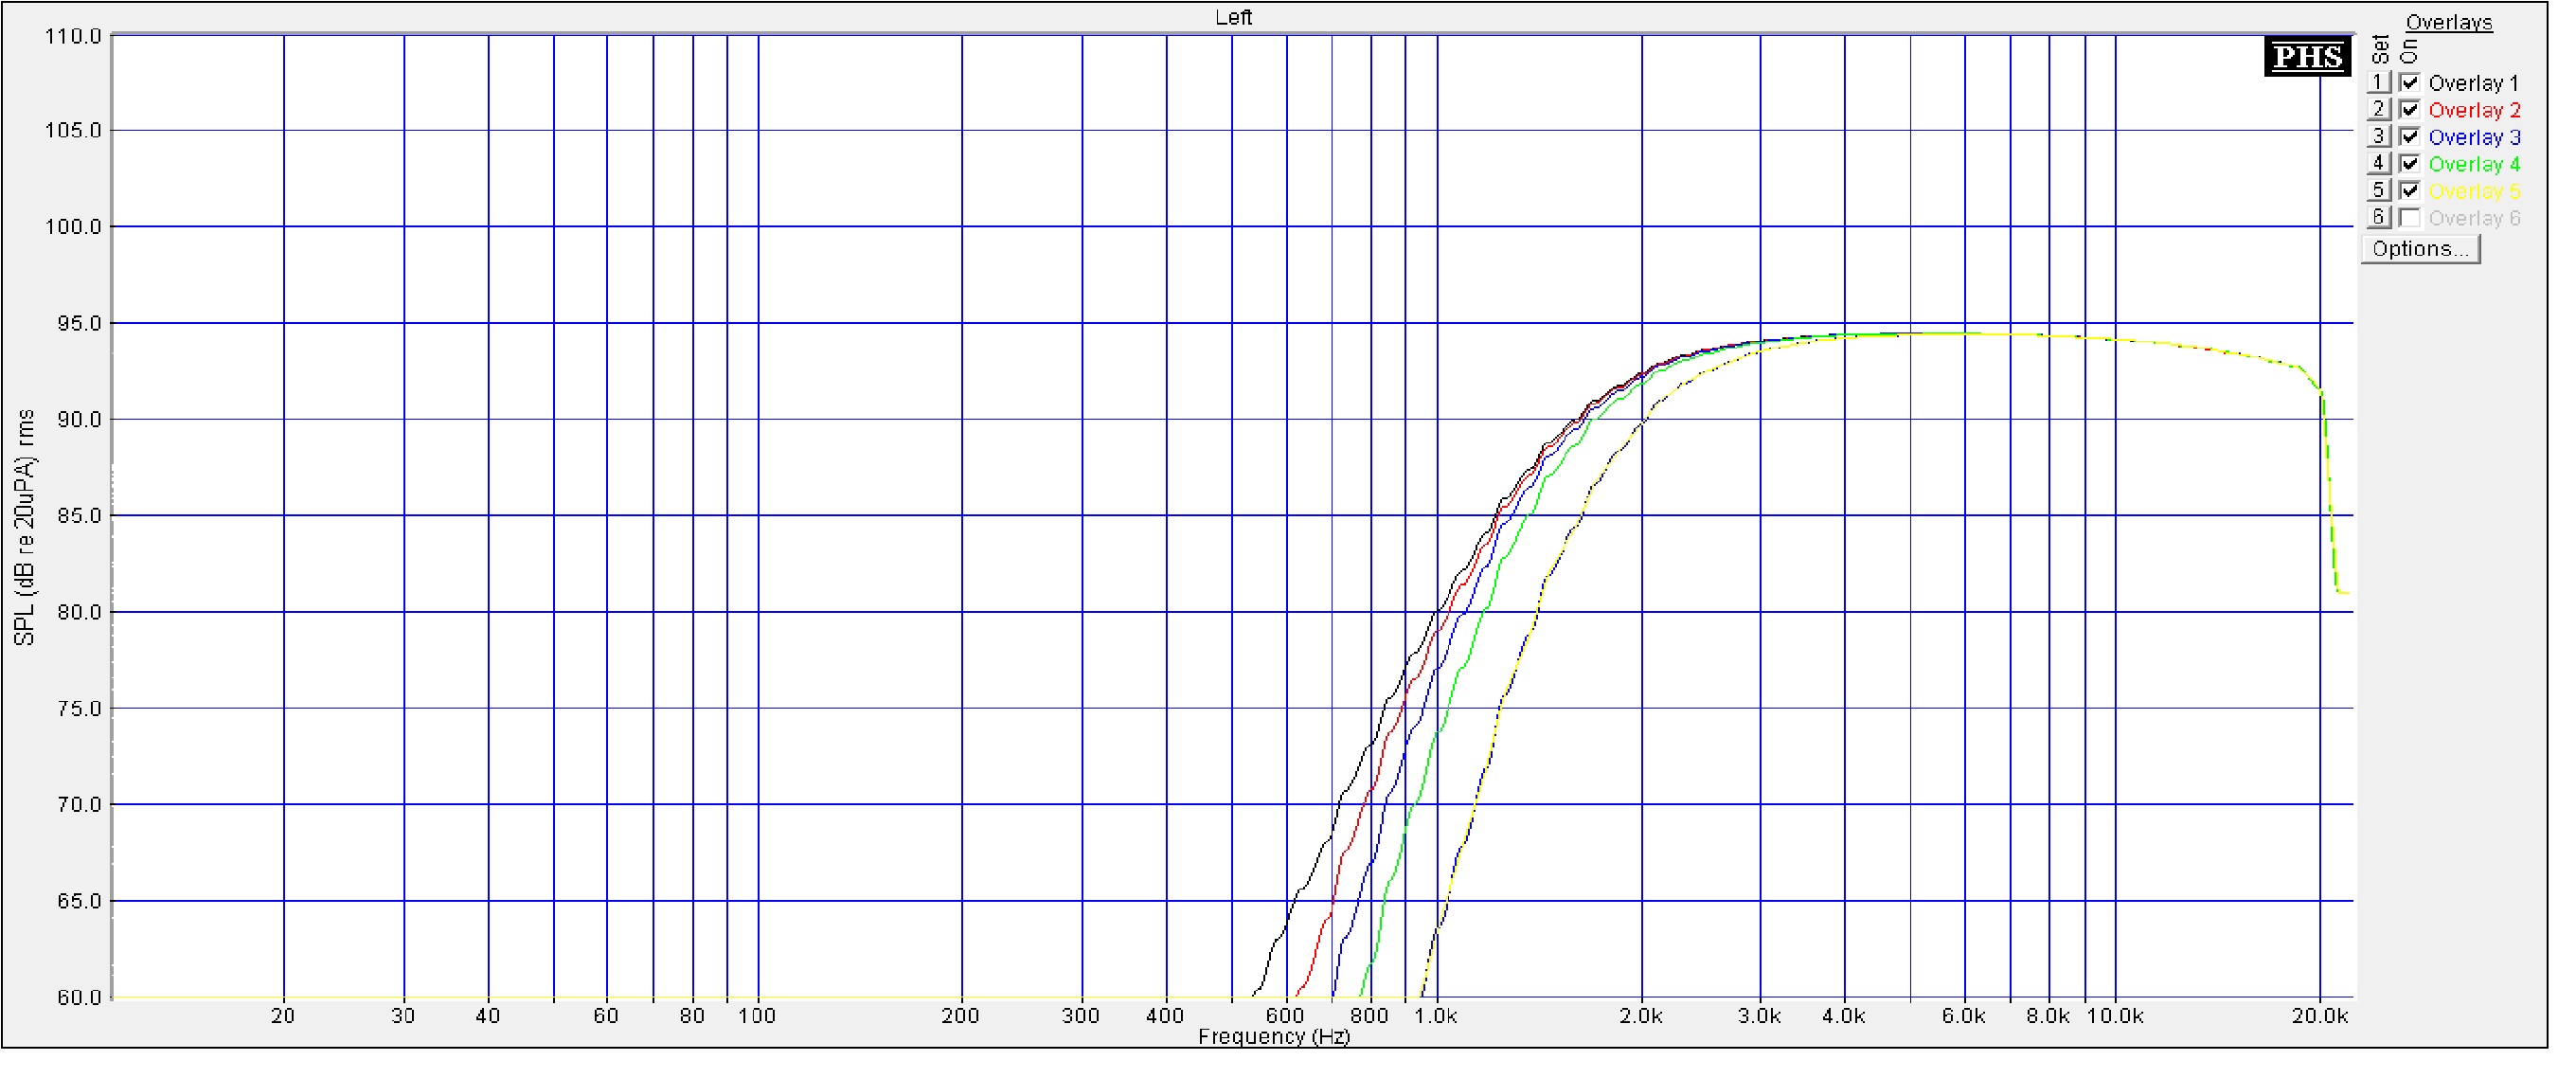Hide Overlay 1 using its checkbox

2410,83
